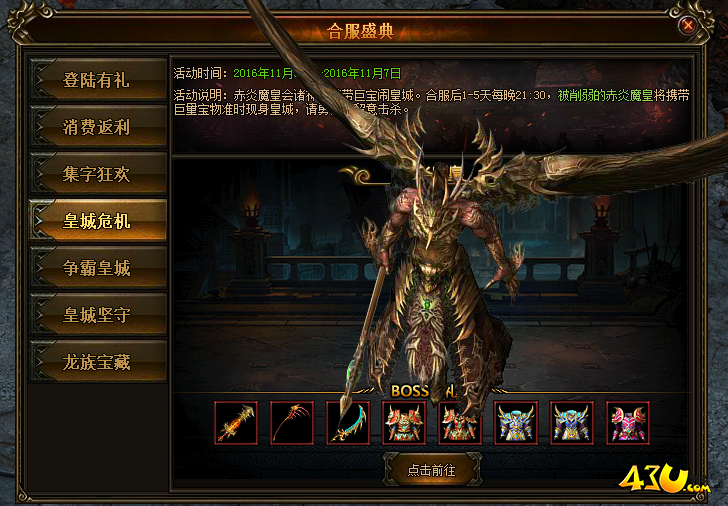The width and height of the screenshot is (728, 506).
Task: Click the cyan crescent blade reward icon
Action: (348, 423)
